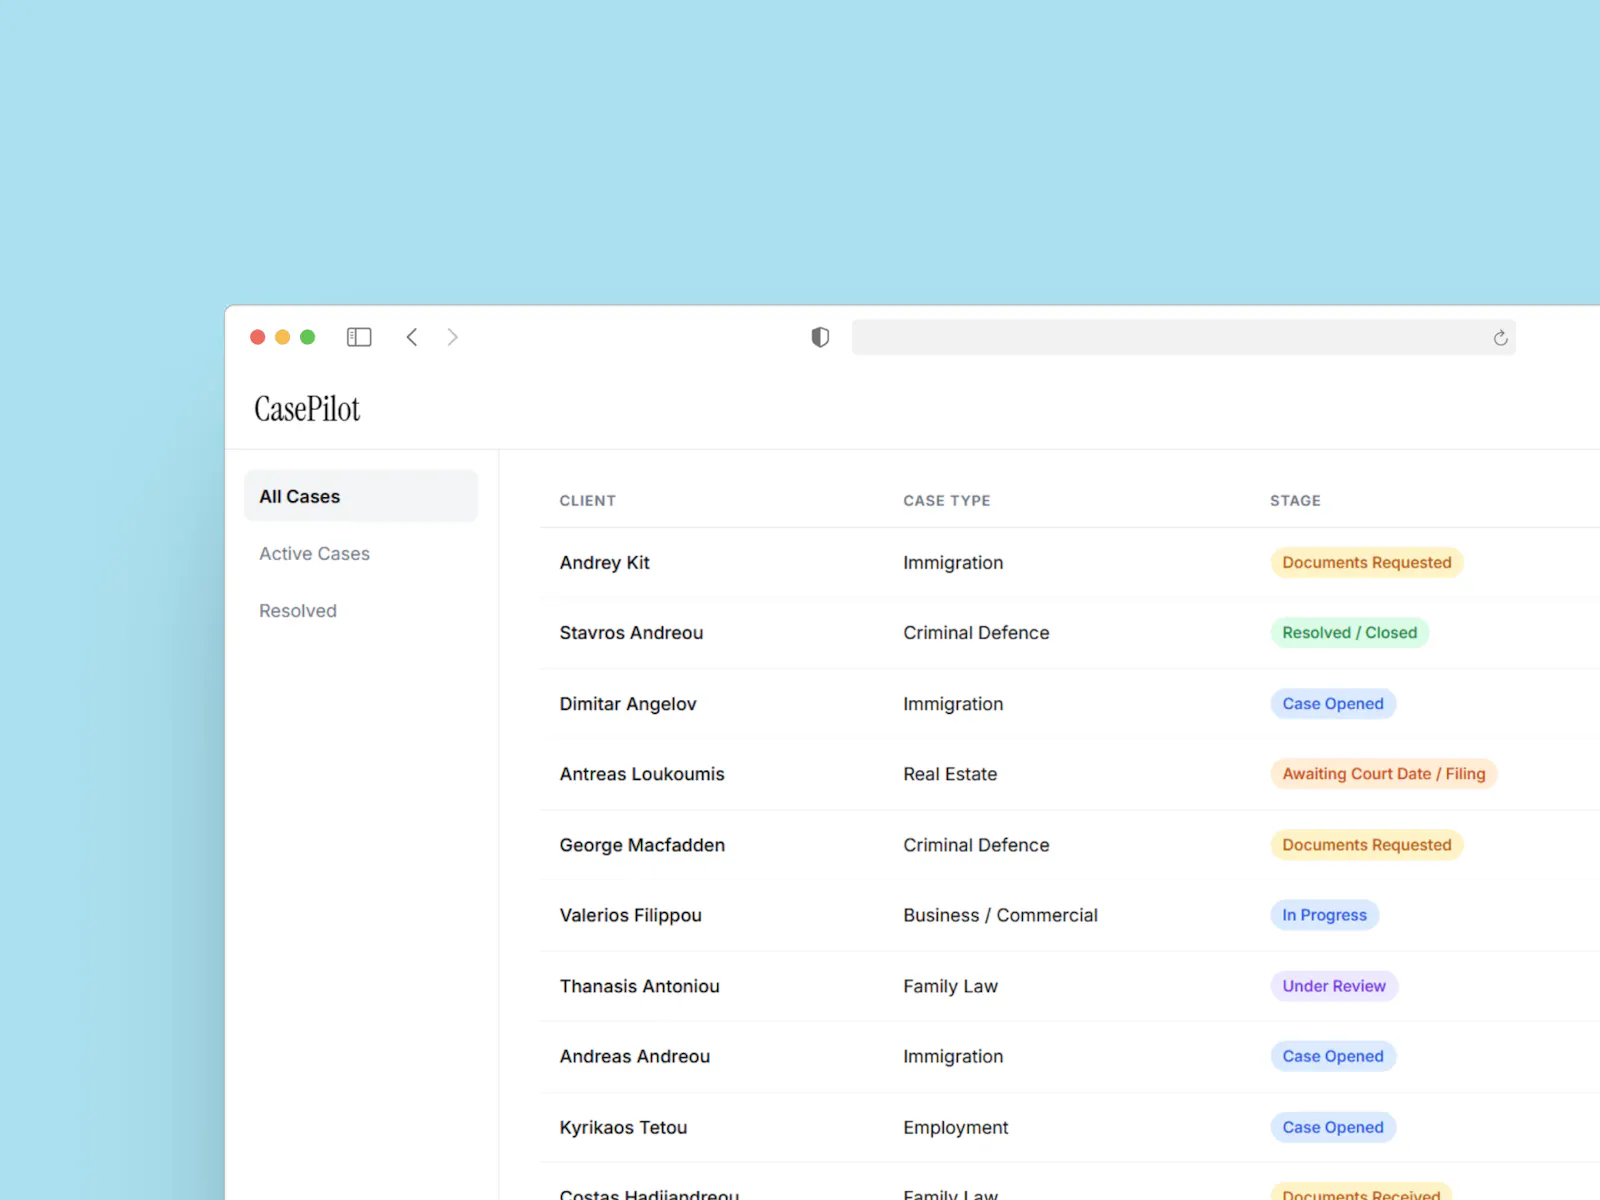Click Real Estate case type cell
Image resolution: width=1600 pixels, height=1200 pixels.
(950, 773)
